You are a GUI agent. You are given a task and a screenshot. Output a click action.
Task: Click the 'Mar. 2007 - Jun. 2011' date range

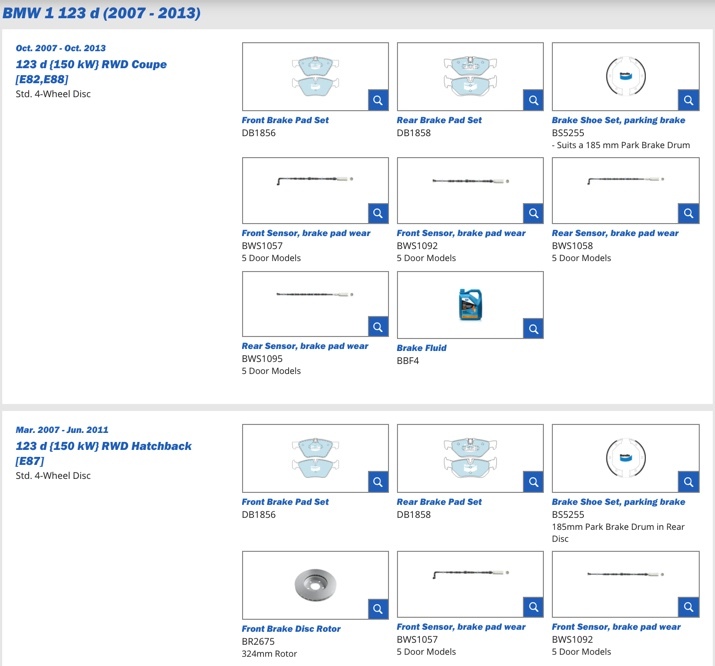coord(62,430)
